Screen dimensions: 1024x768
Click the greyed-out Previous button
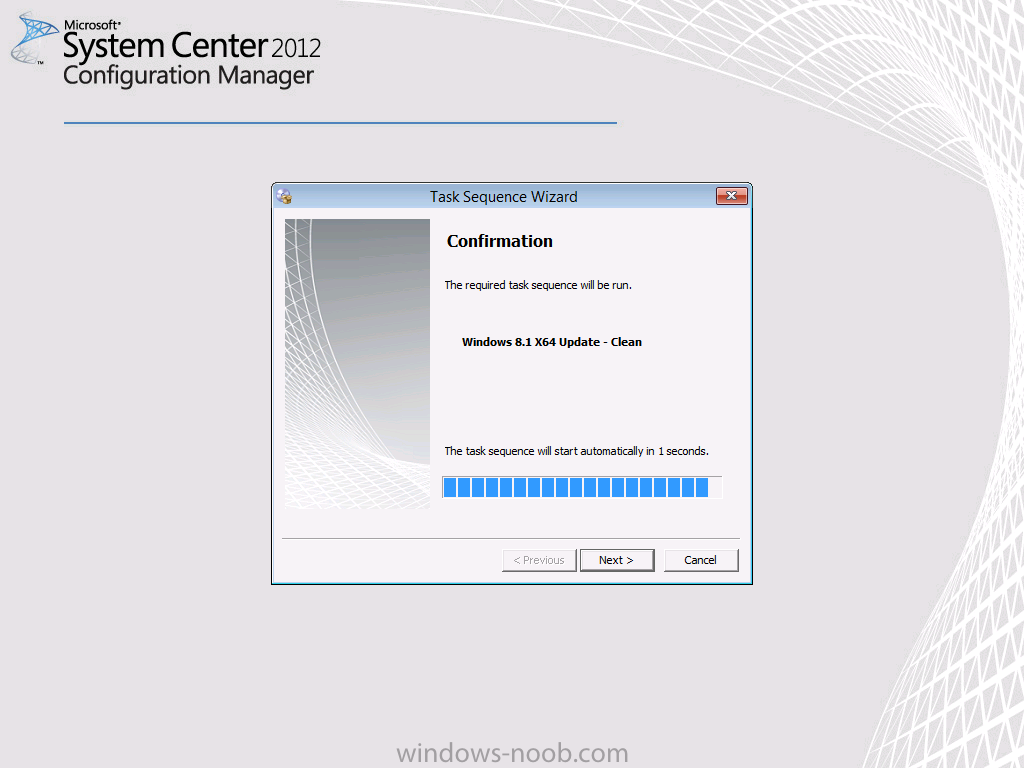pyautogui.click(x=539, y=560)
